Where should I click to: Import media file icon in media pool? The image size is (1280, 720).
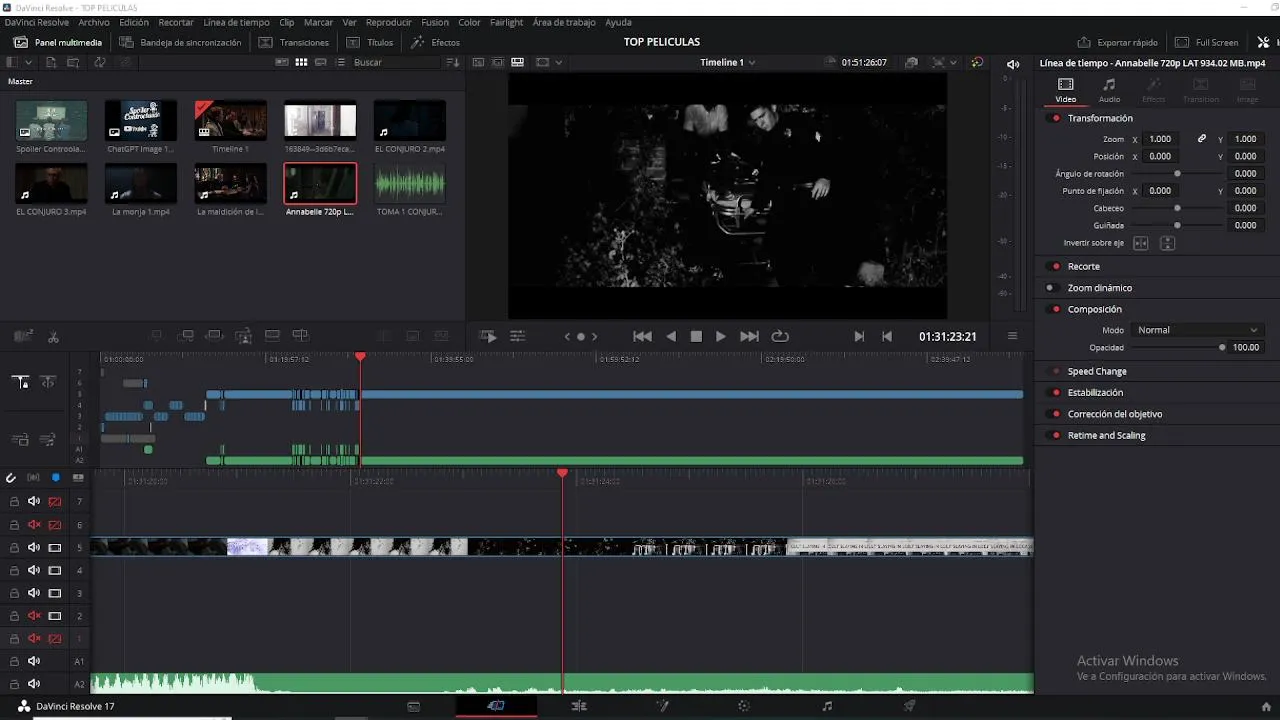click(x=49, y=62)
